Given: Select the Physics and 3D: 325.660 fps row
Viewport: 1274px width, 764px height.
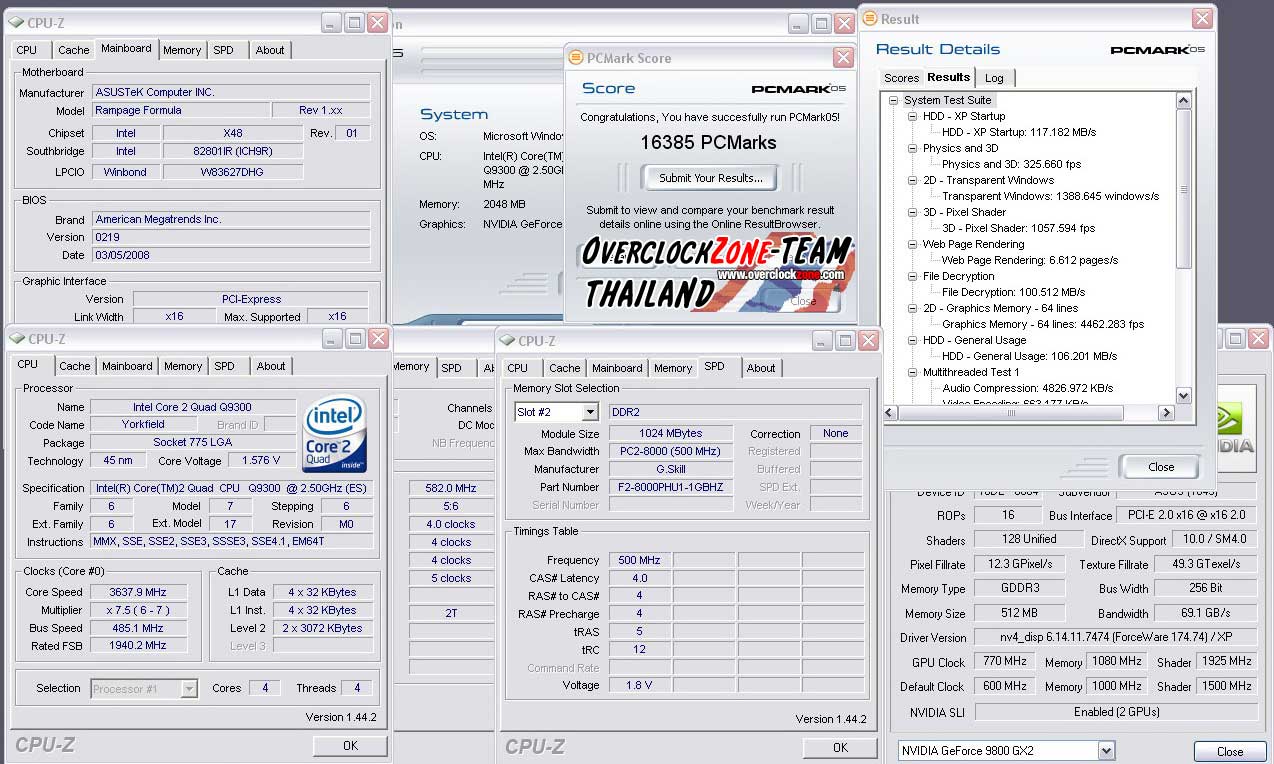Looking at the screenshot, I should 1011,164.
